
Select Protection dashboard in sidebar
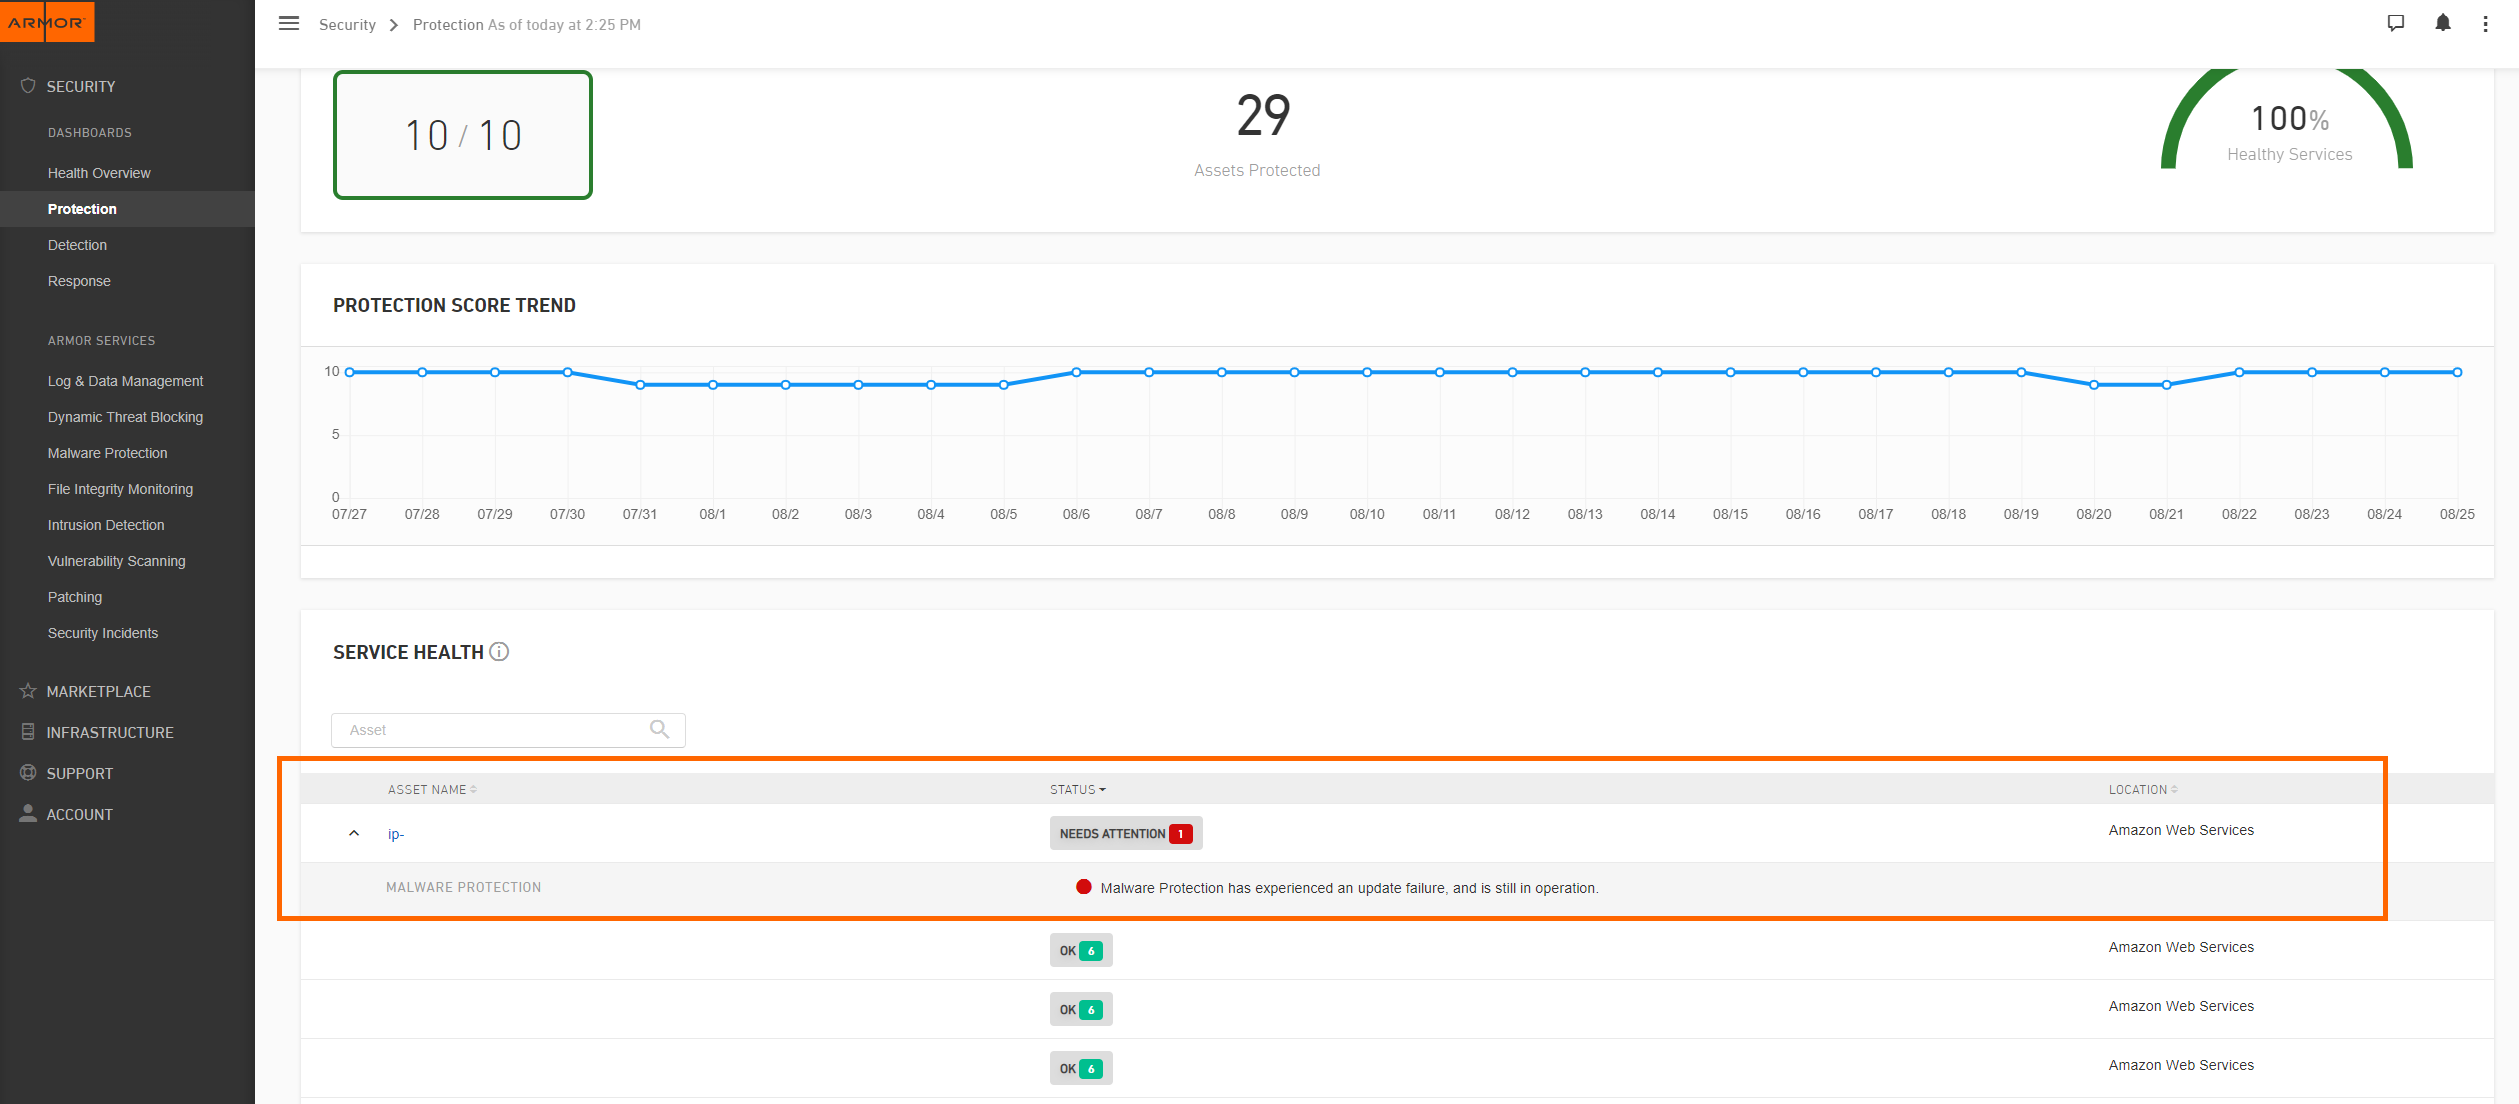[x=82, y=209]
